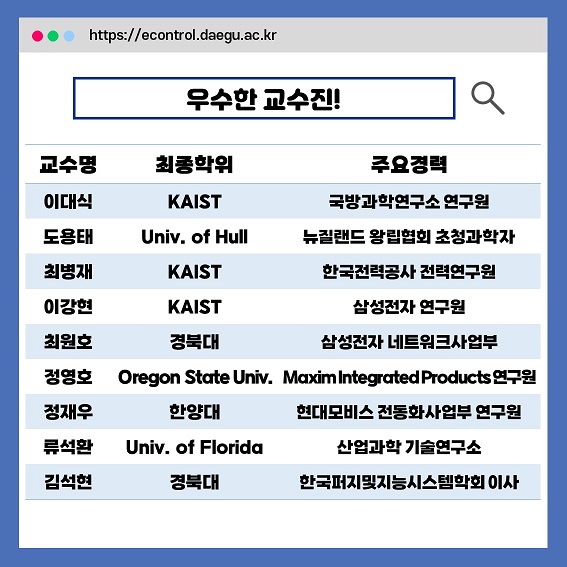The height and width of the screenshot is (567, 567).
Task: Click the light blue window dot
Action: coord(69,36)
